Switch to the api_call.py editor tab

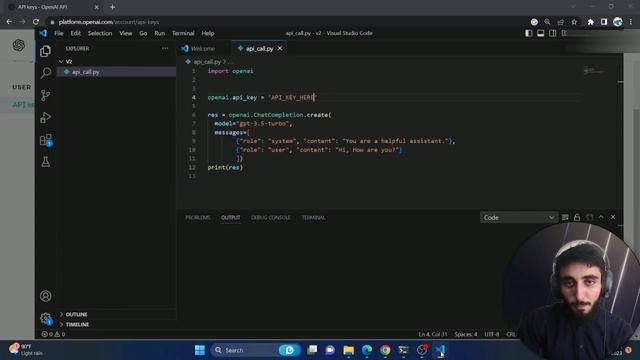[x=259, y=48]
